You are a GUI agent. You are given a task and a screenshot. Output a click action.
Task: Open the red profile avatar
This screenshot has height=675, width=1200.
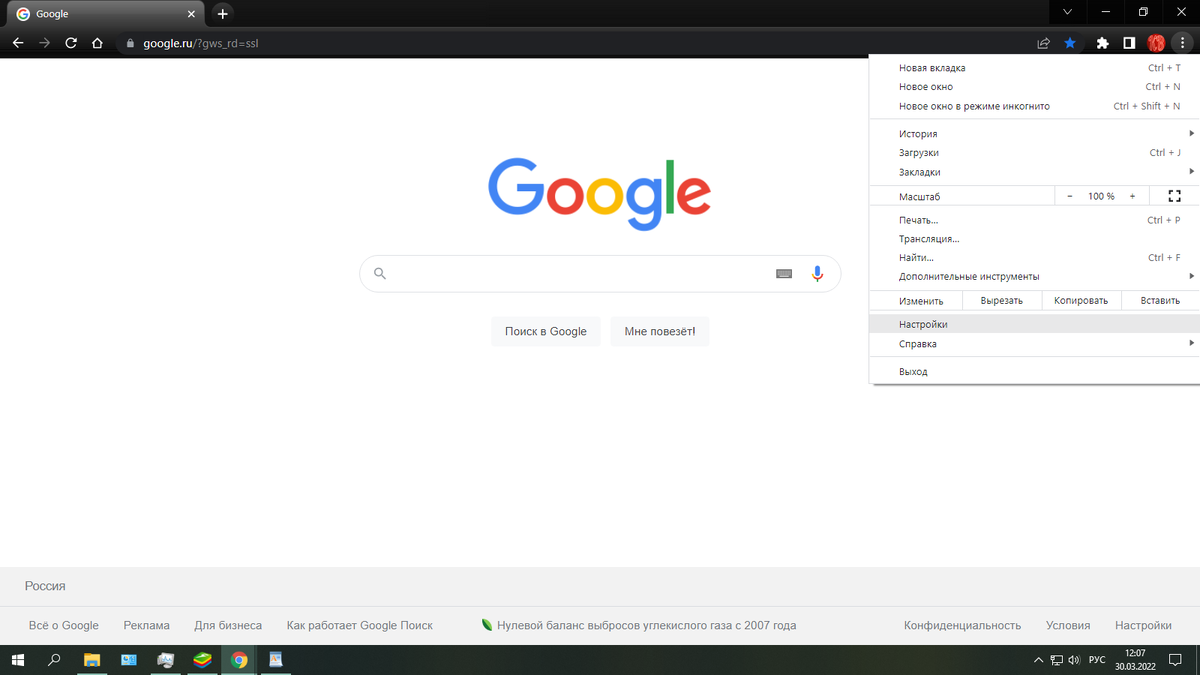[1156, 43]
